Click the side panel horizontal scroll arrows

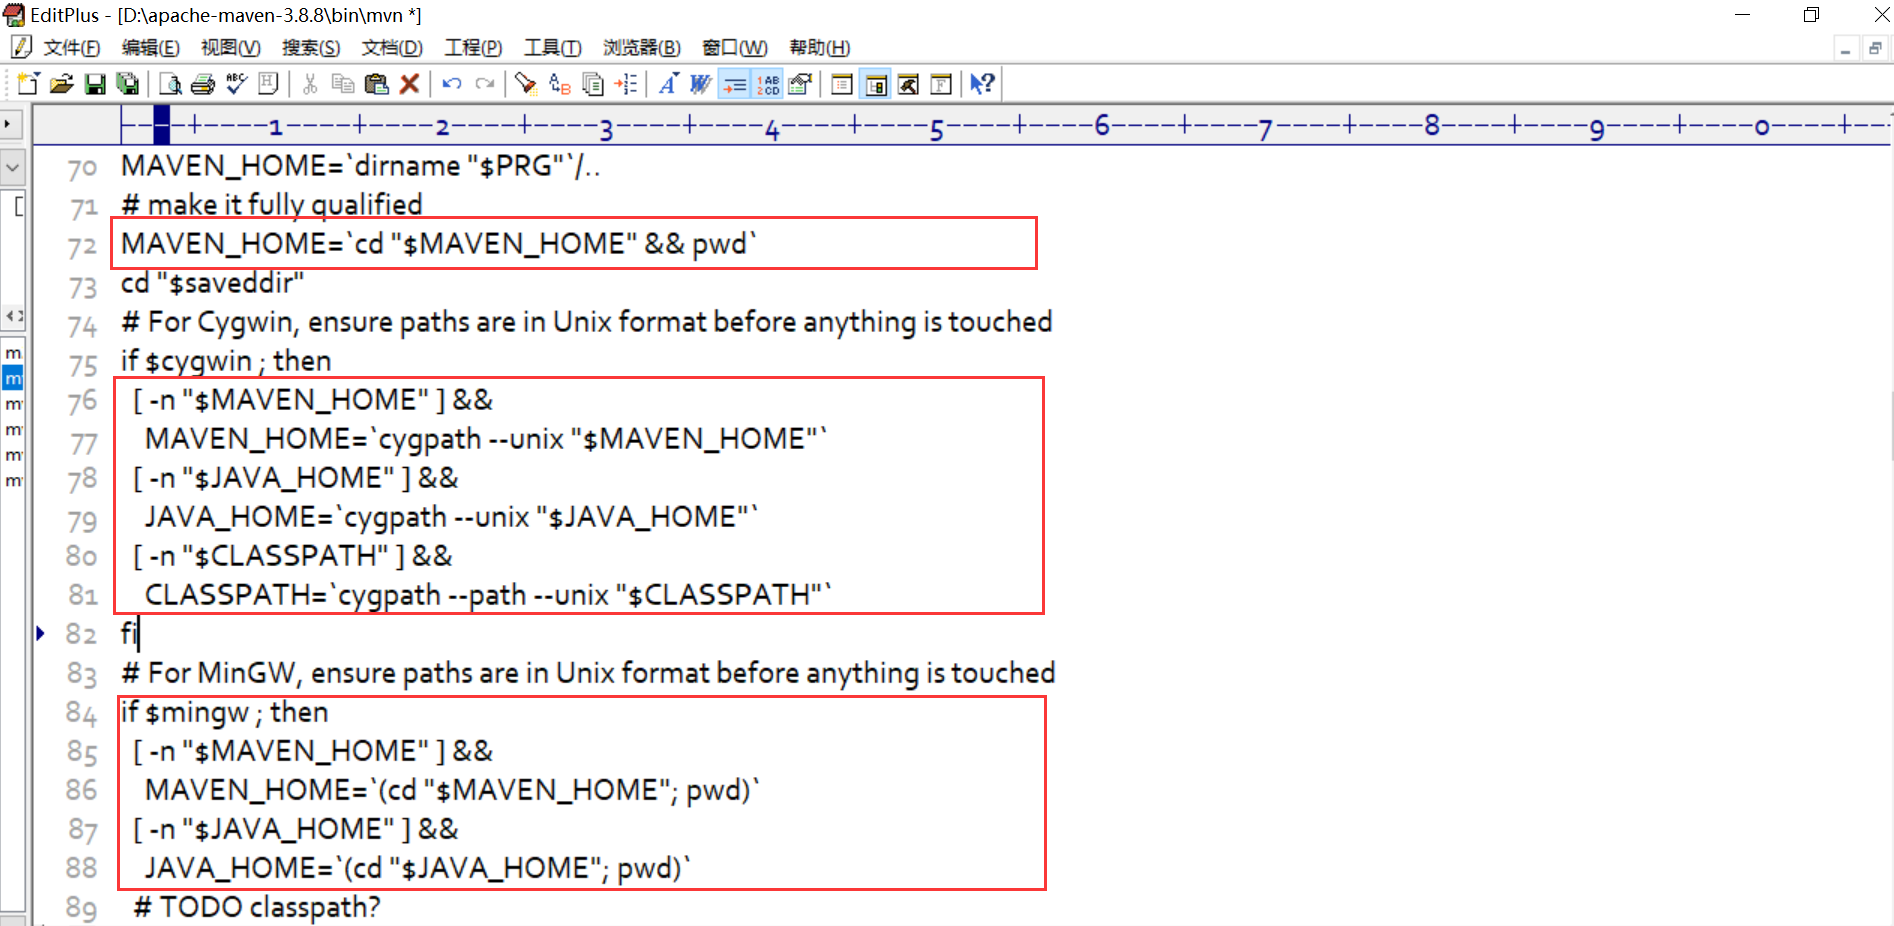[13, 316]
